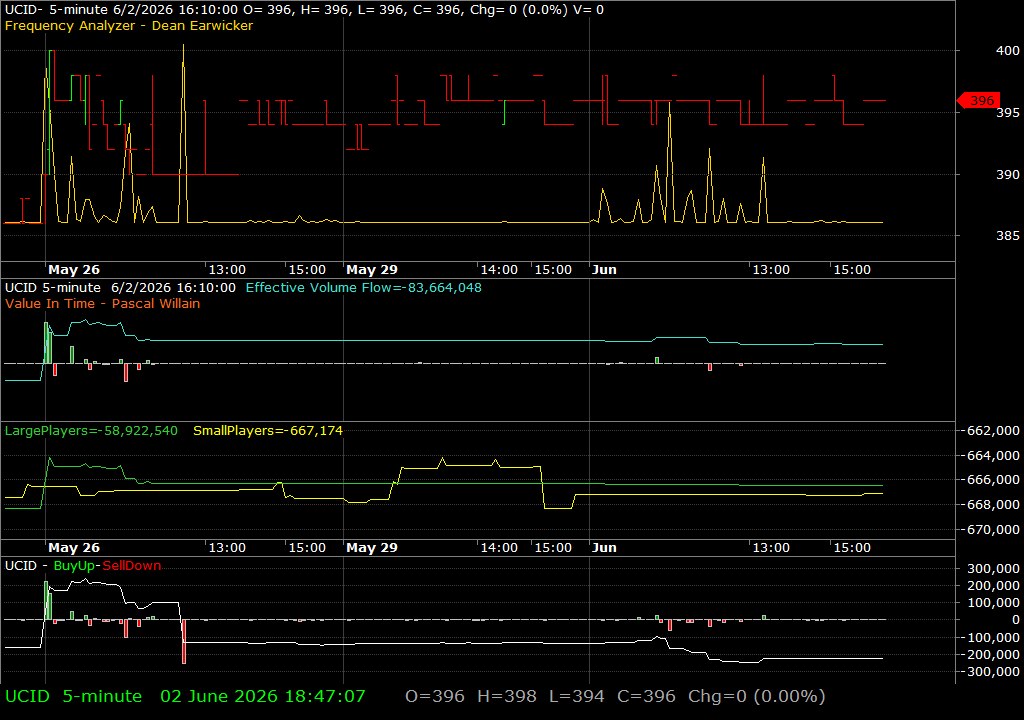This screenshot has height=720, width=1024.
Task: Click the 200,000 axis label in the BuyUp panel
Action: [993, 585]
